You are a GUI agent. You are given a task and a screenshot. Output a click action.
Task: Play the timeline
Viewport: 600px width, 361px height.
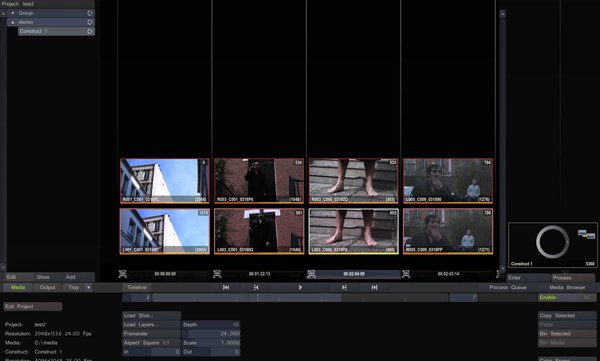300,287
